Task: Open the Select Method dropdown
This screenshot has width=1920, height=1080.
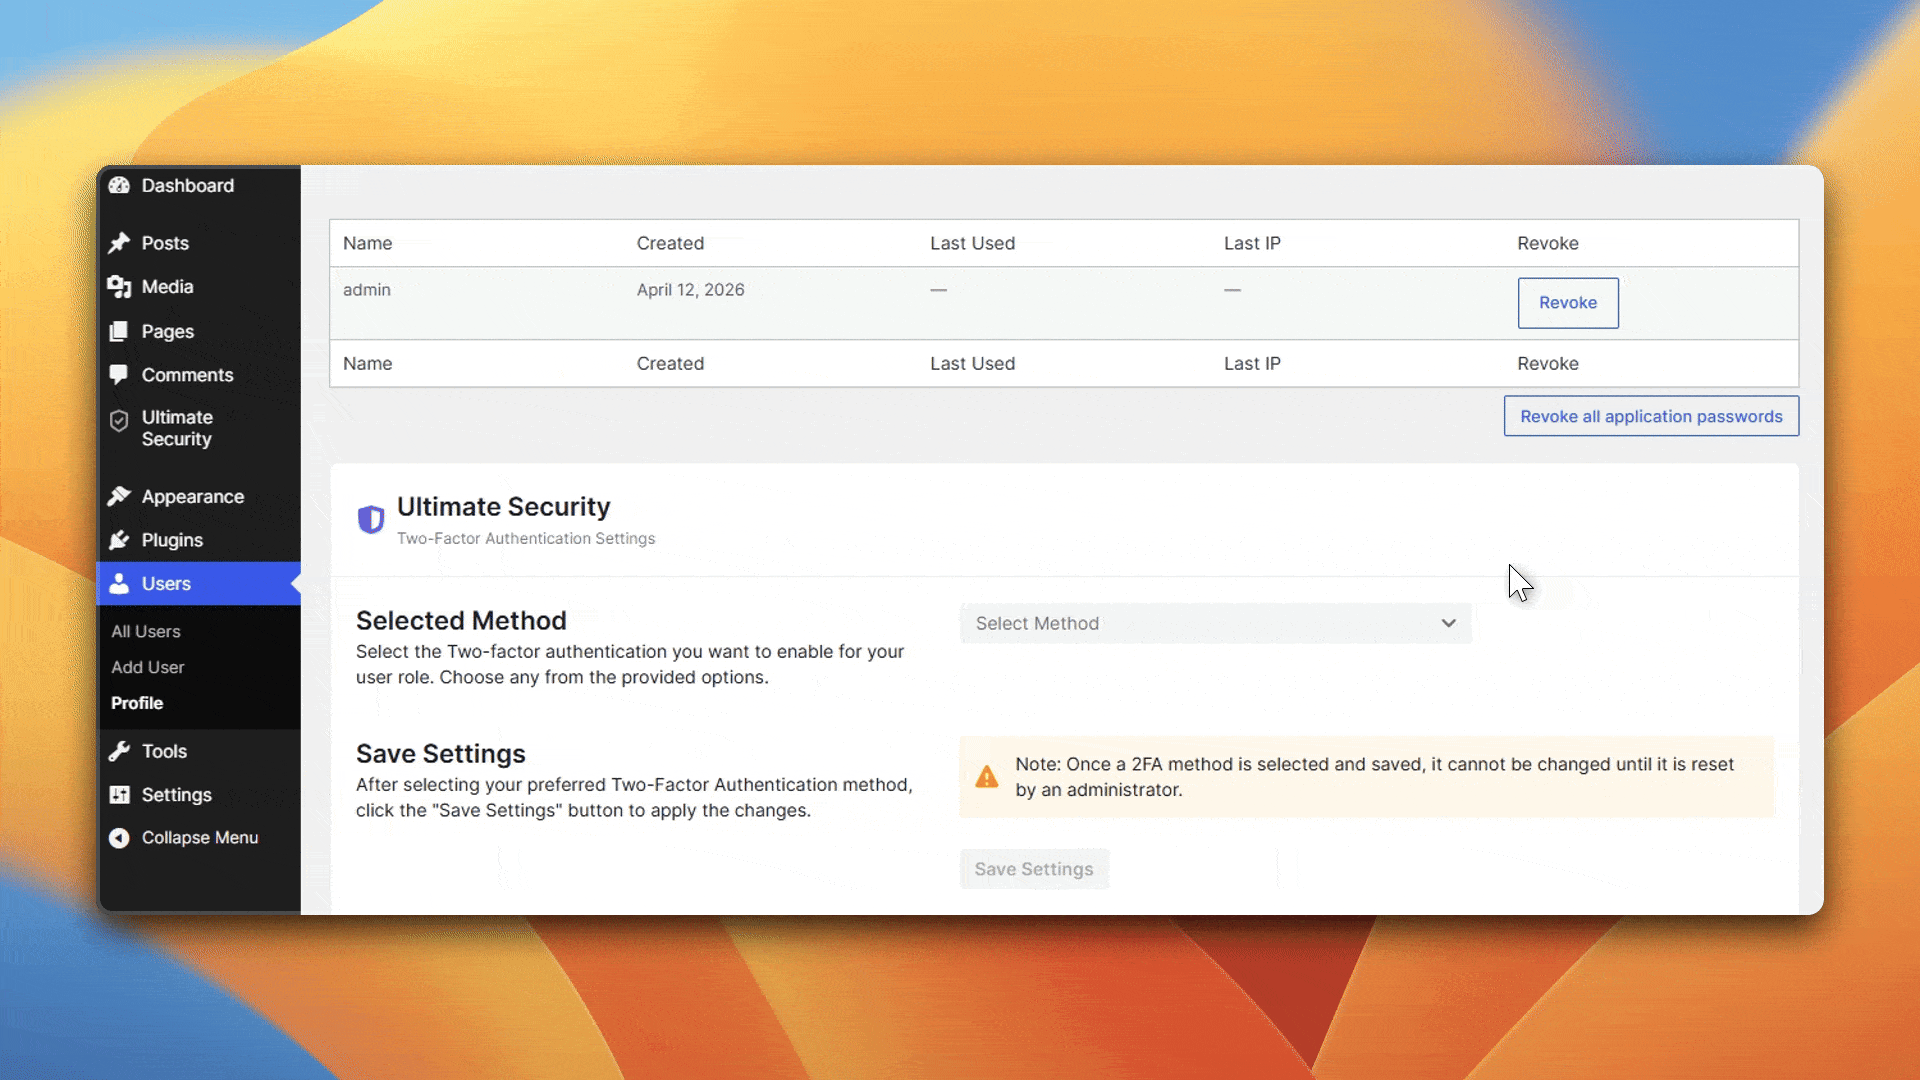Action: coord(1215,623)
